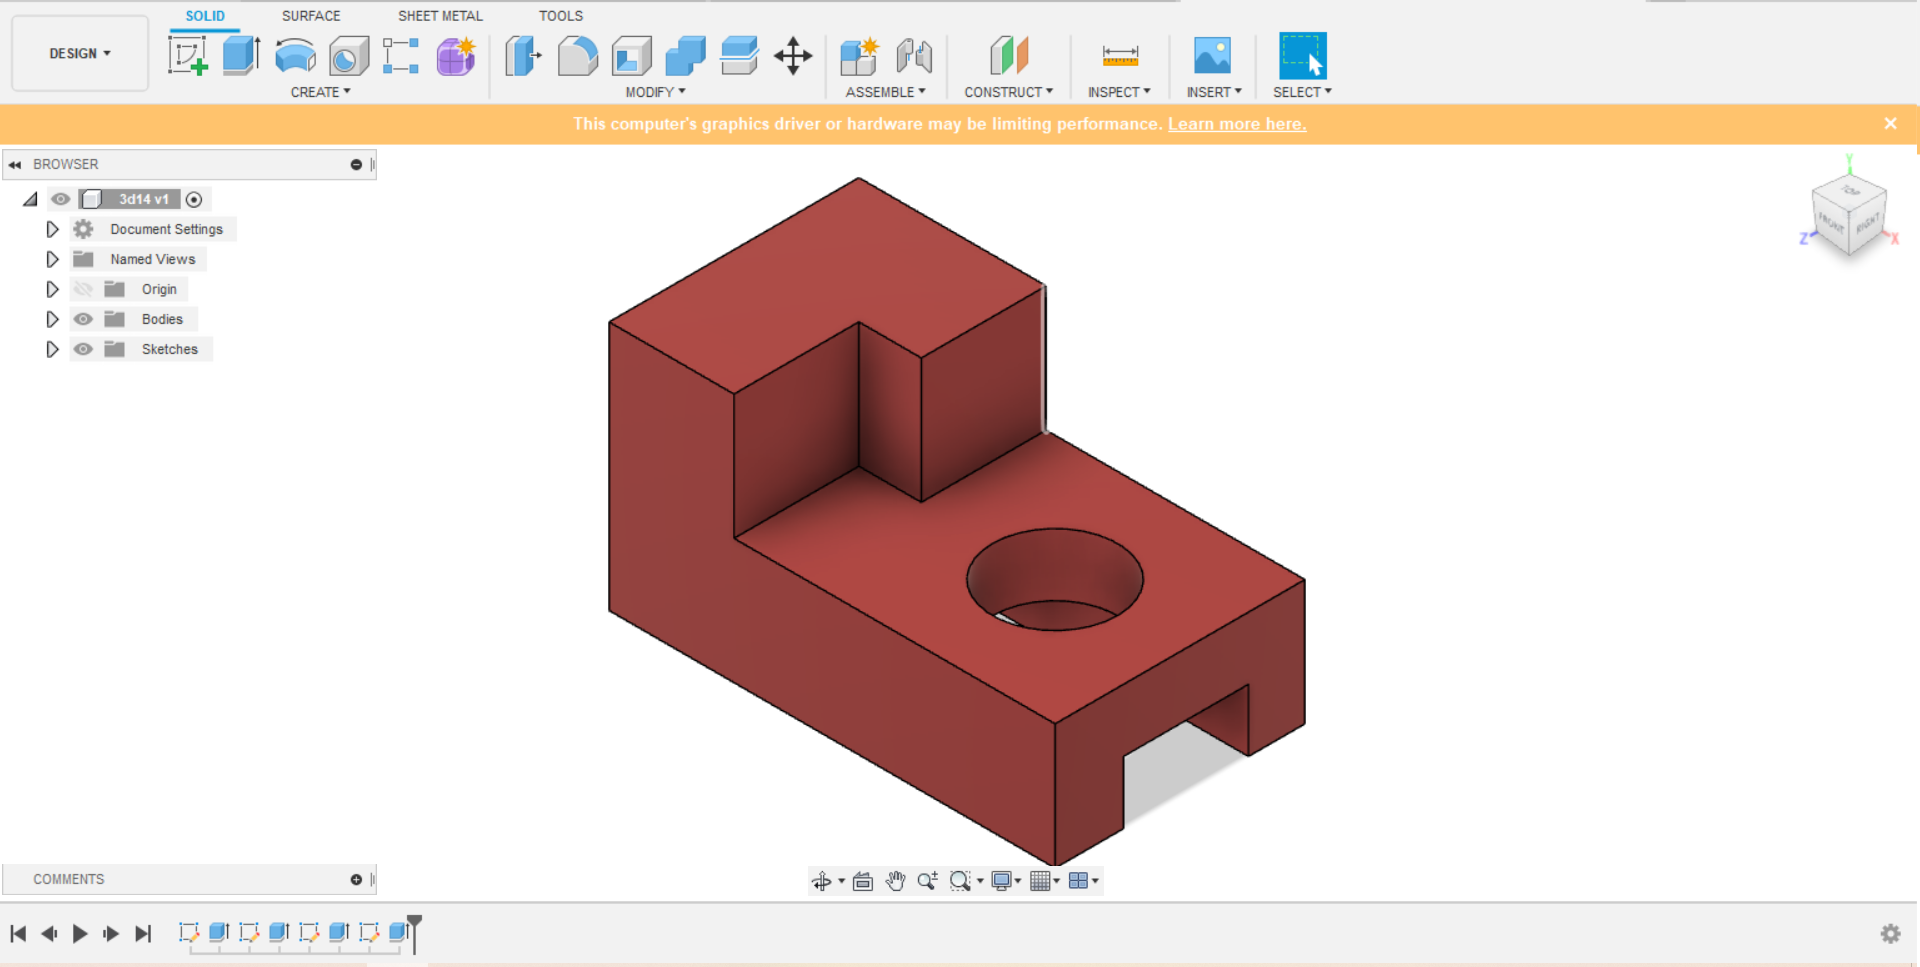Open the Hole tool
The width and height of the screenshot is (1920, 967).
point(348,56)
